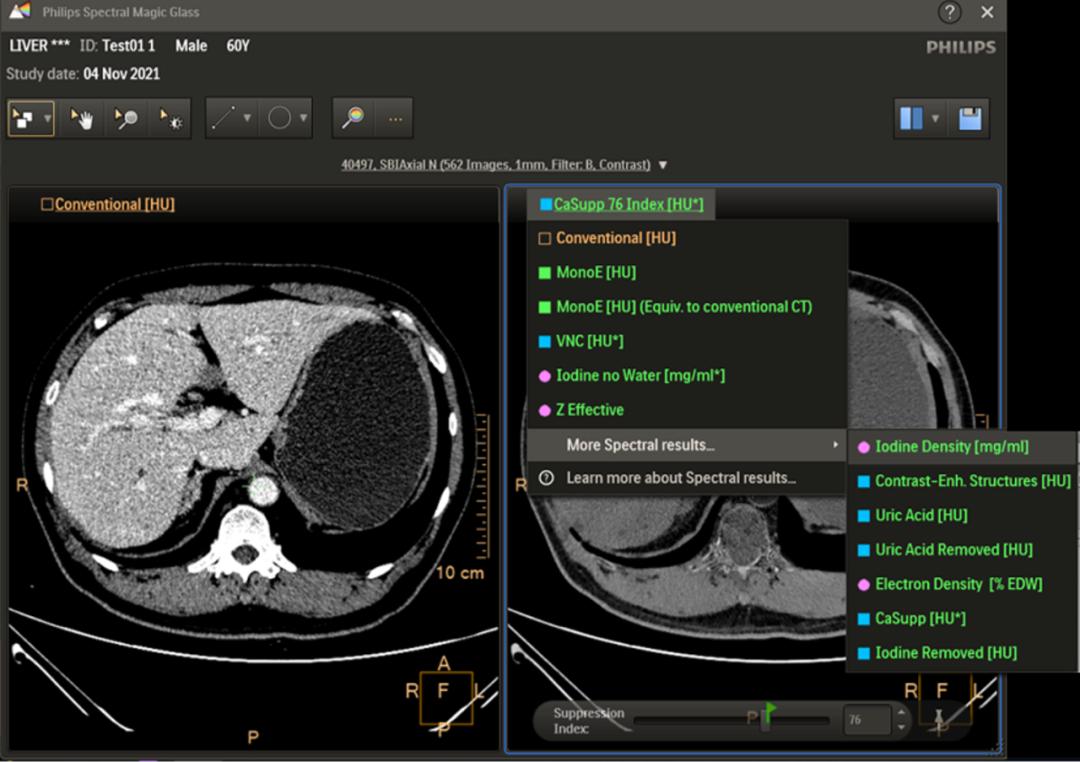
Task: Activate the zoom pointer tool
Action: [x=125, y=119]
